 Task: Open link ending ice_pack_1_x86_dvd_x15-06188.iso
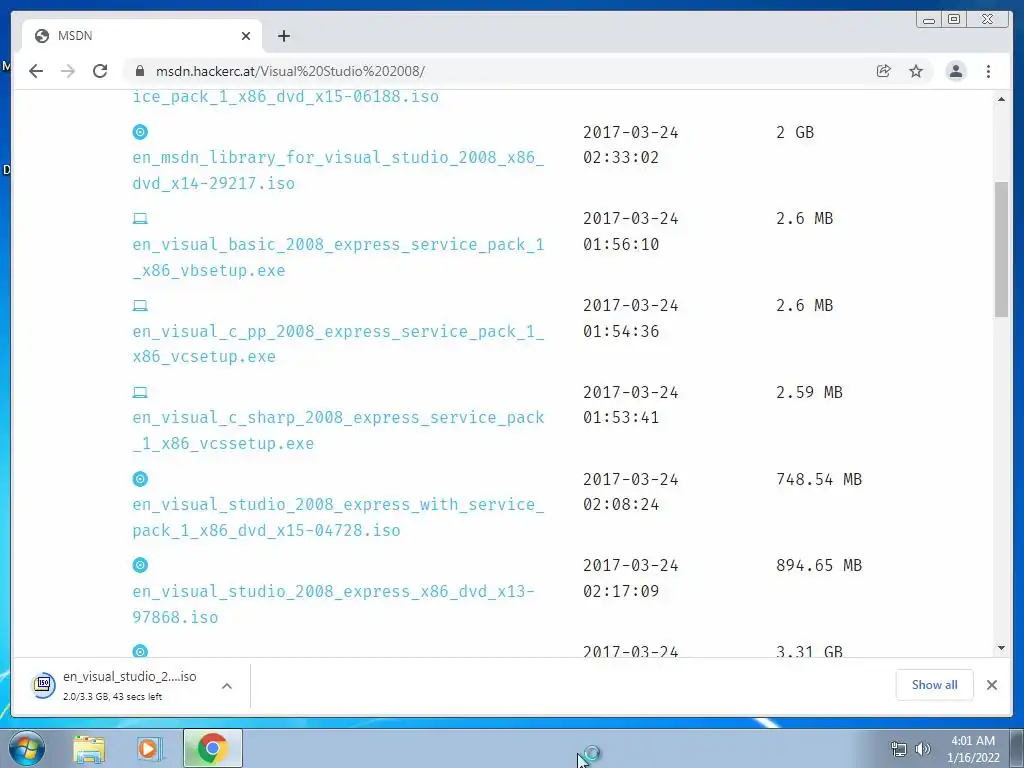pyautogui.click(x=285, y=97)
